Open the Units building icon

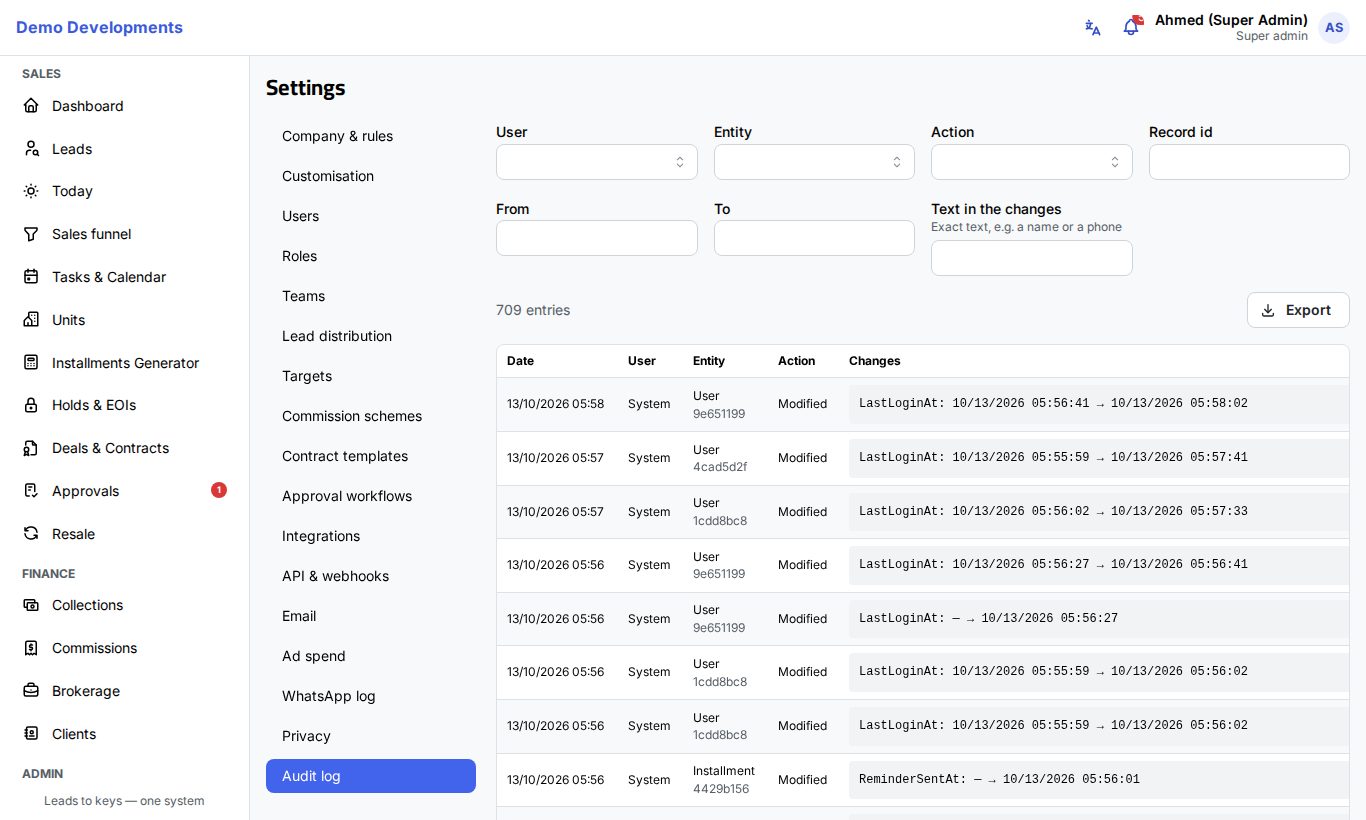pyautogui.click(x=31, y=320)
